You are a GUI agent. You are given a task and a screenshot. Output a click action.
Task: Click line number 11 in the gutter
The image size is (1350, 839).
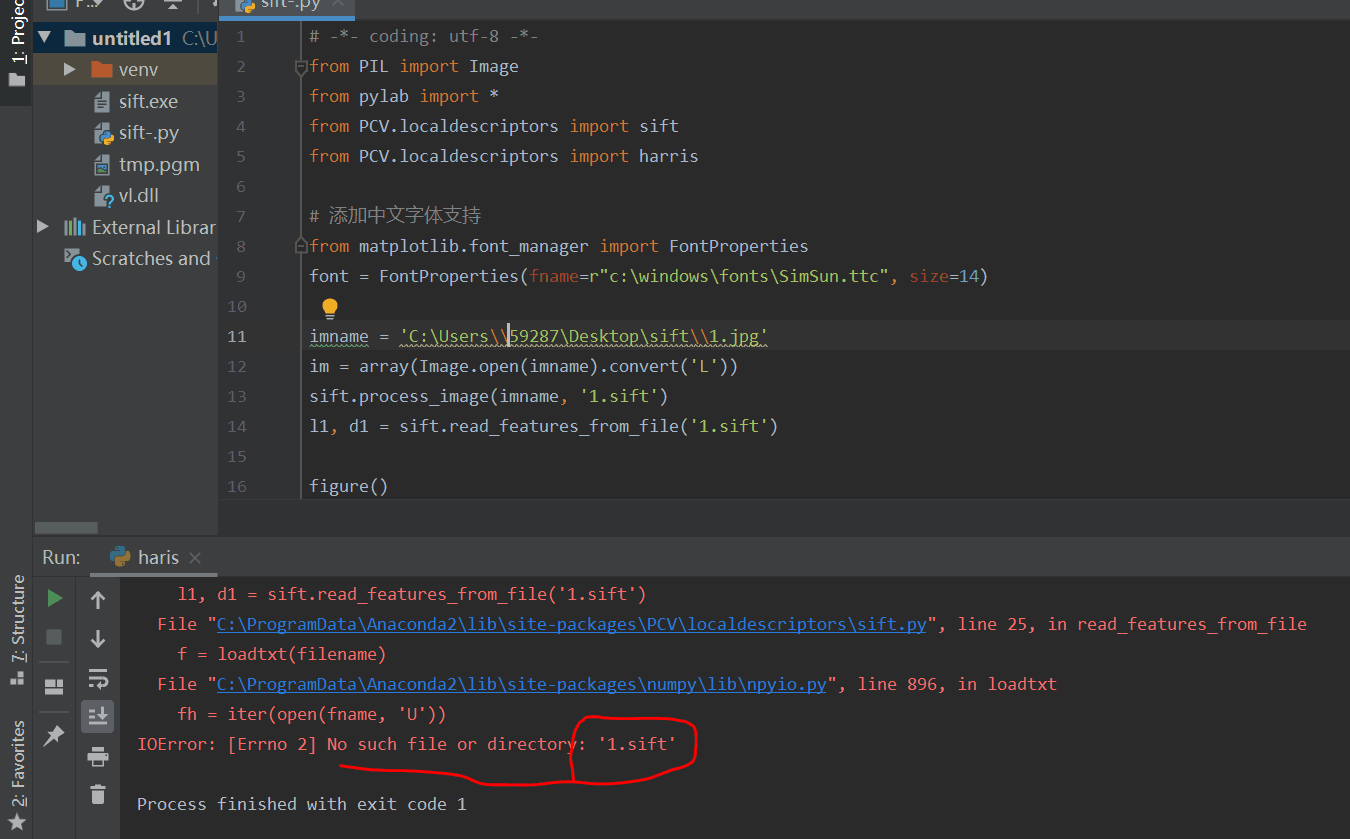pyautogui.click(x=236, y=336)
